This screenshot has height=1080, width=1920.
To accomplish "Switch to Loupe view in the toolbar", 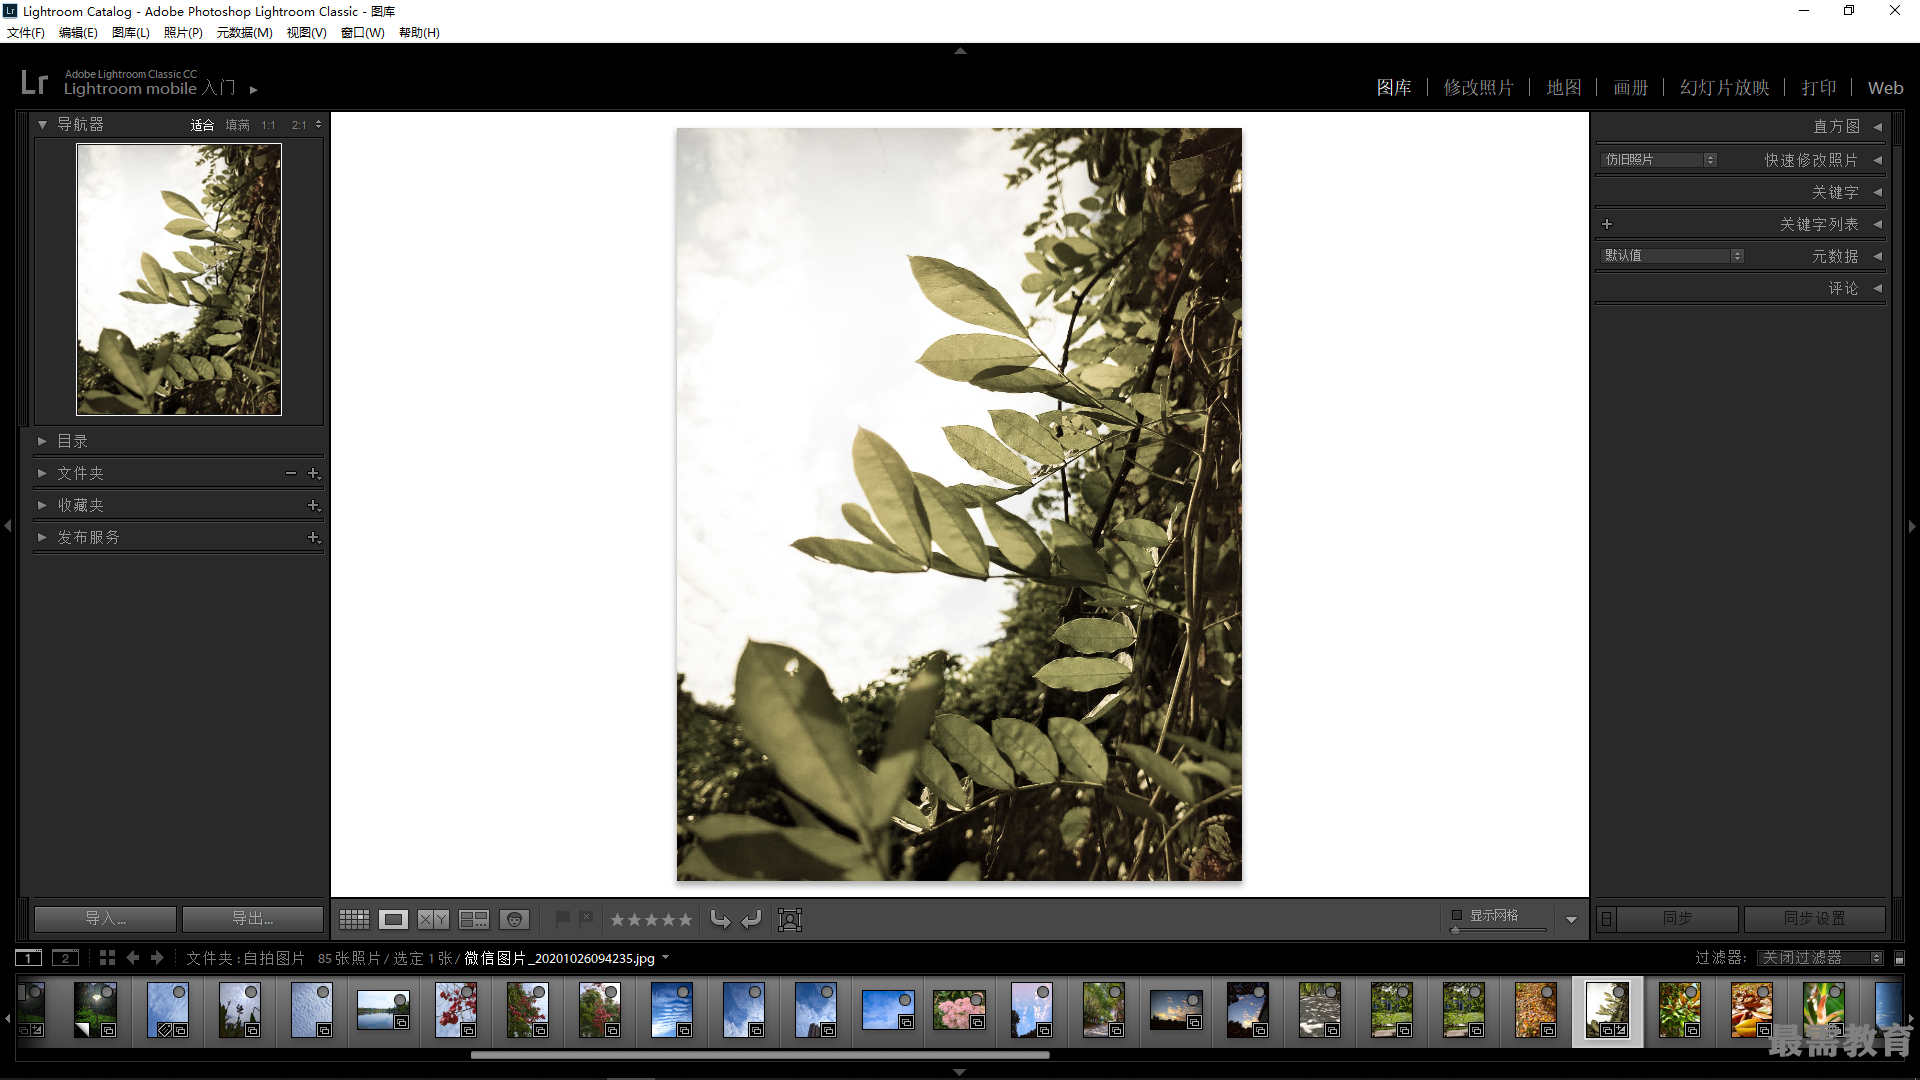I will (x=393, y=919).
